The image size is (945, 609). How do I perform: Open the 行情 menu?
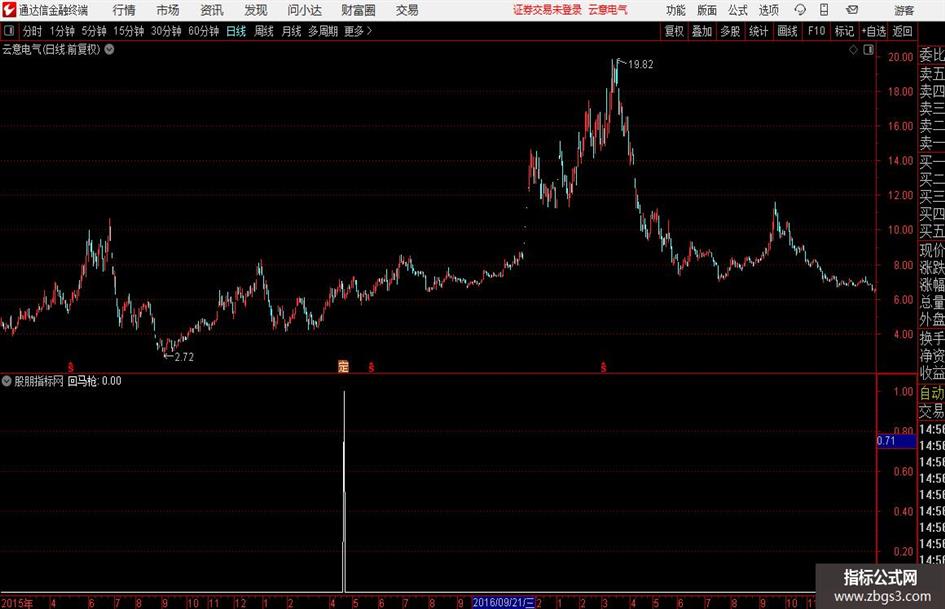(124, 10)
